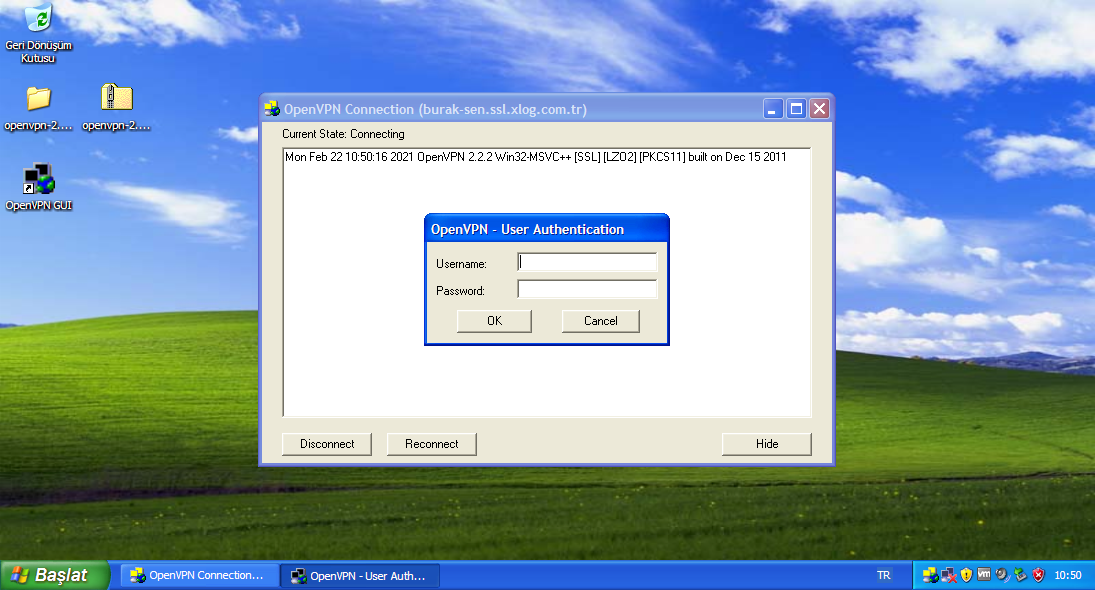This screenshot has width=1095, height=590.
Task: Hide the OpenVPN Connection window
Action: click(x=767, y=444)
